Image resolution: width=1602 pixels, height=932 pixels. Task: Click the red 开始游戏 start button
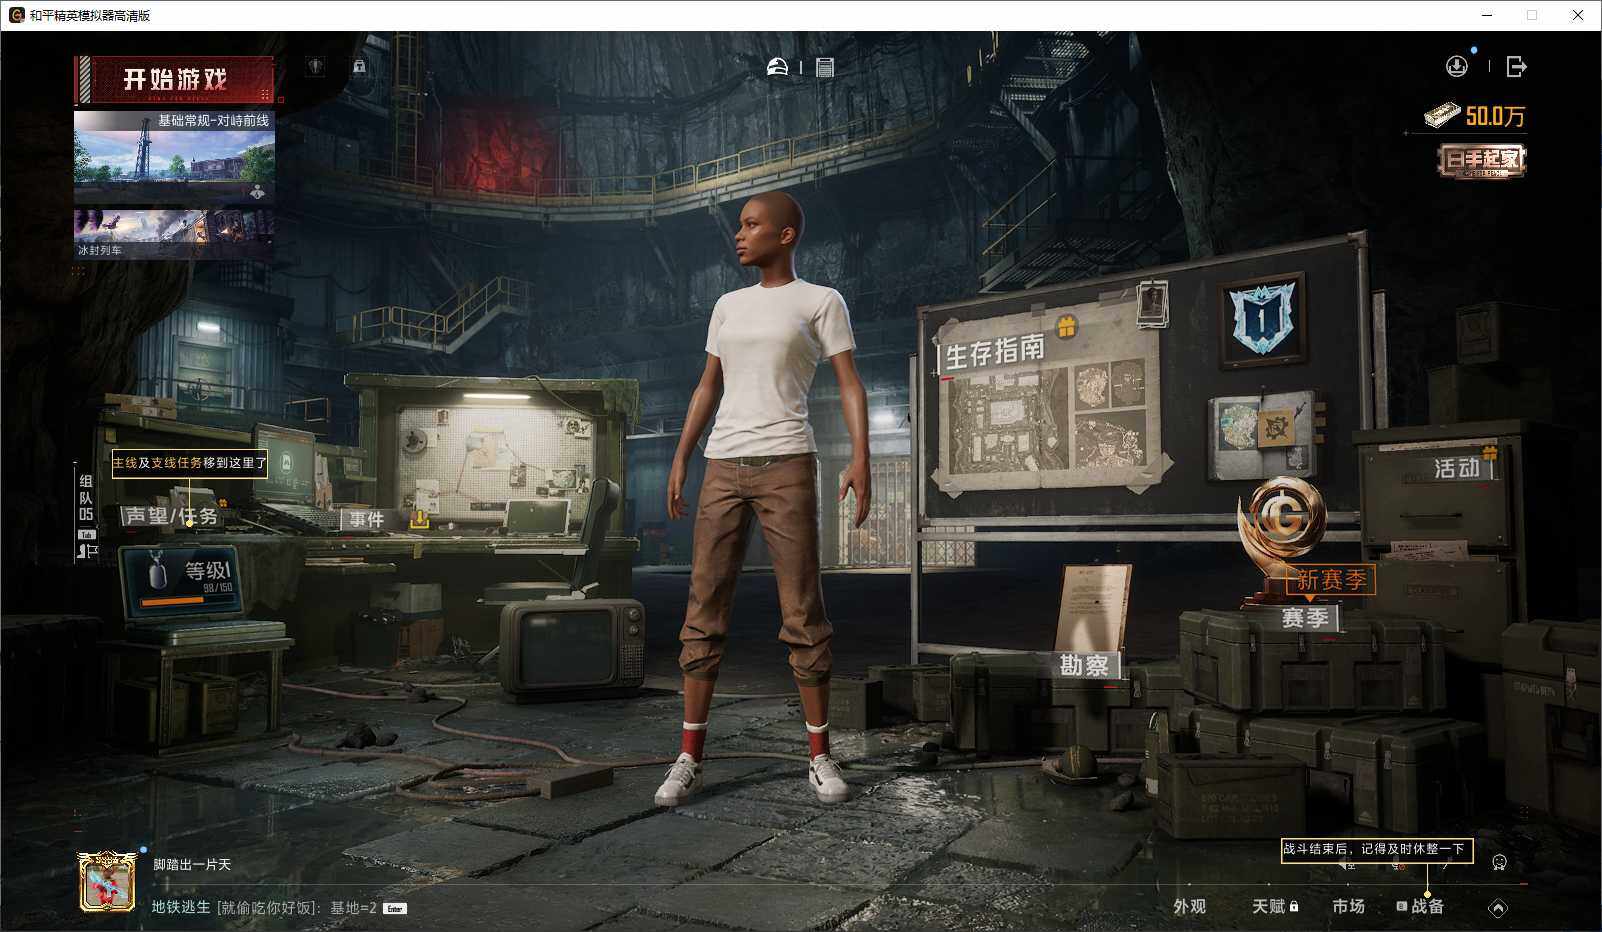pos(175,80)
